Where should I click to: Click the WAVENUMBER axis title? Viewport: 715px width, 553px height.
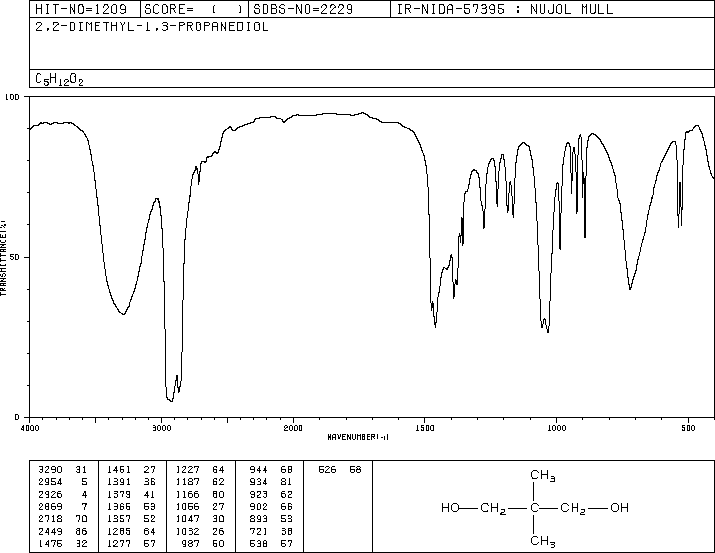358,437
